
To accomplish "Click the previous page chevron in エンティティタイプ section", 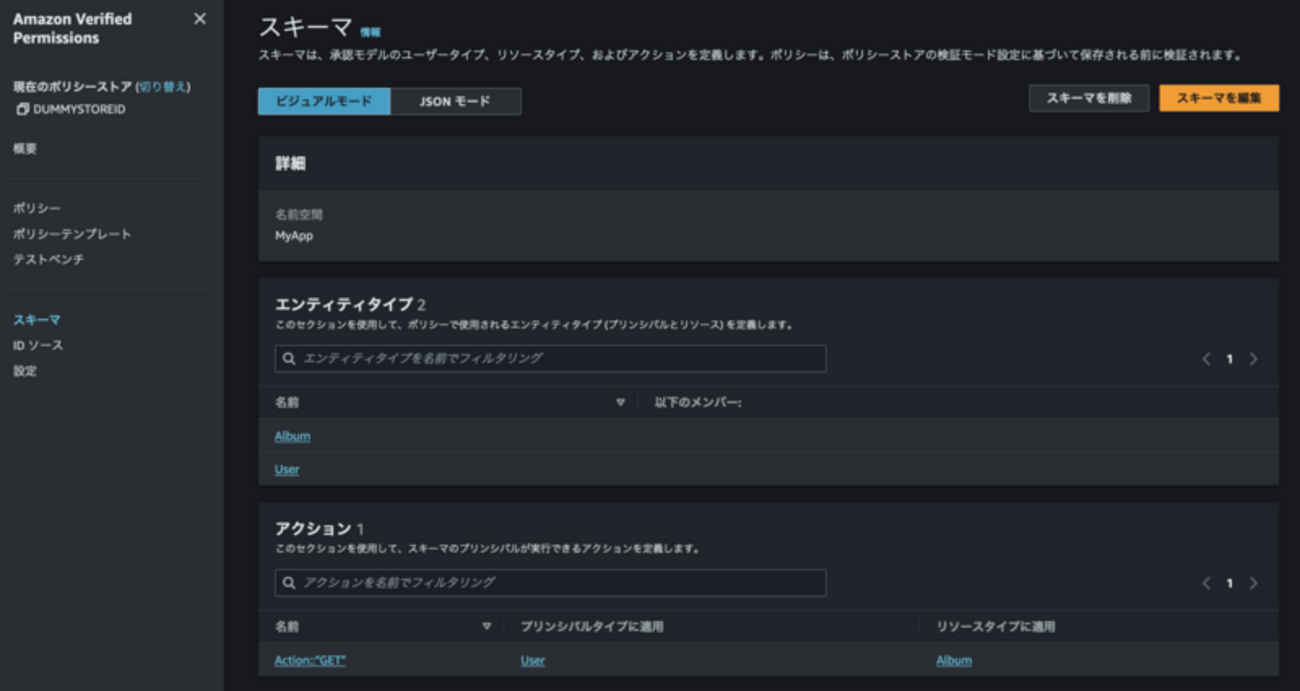I will point(1207,358).
